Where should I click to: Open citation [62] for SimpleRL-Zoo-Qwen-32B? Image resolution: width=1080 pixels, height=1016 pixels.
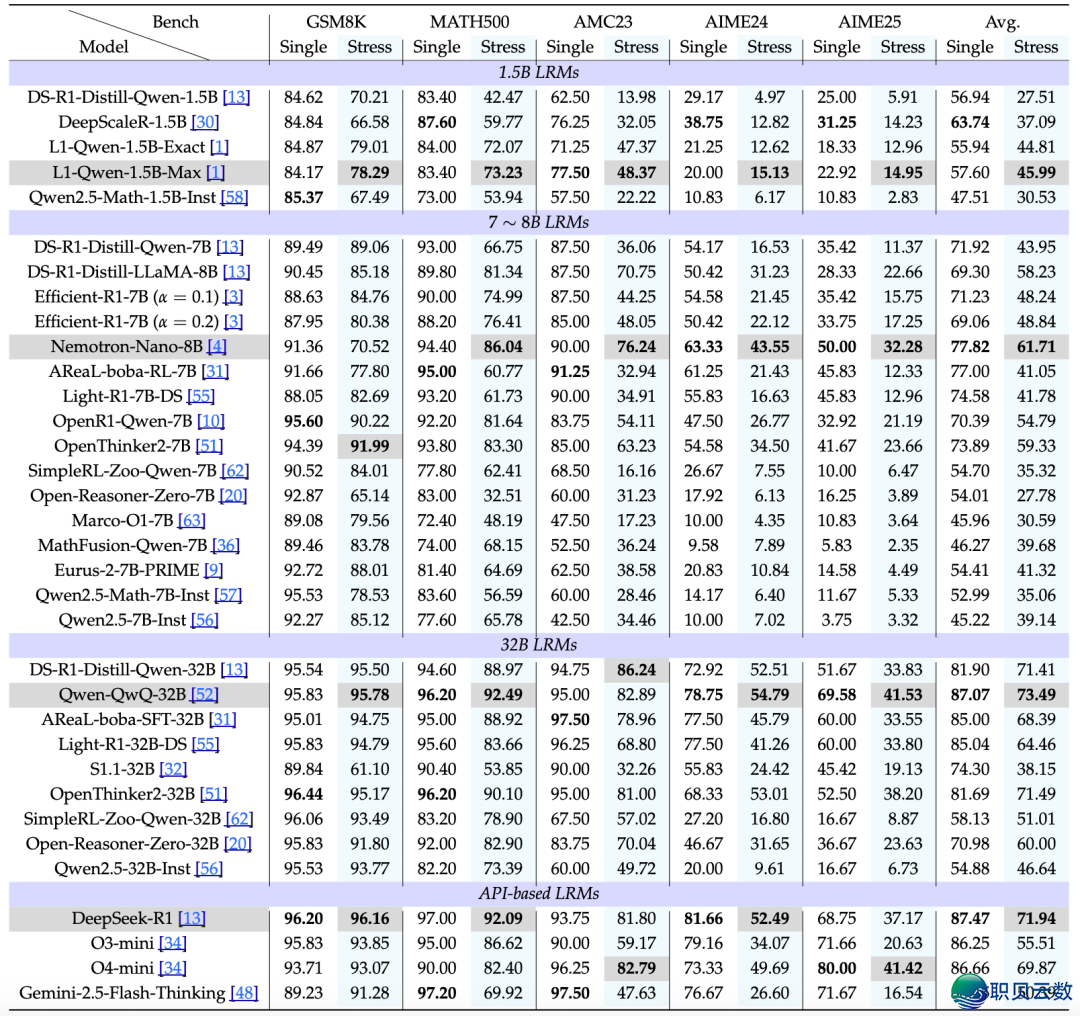point(239,818)
